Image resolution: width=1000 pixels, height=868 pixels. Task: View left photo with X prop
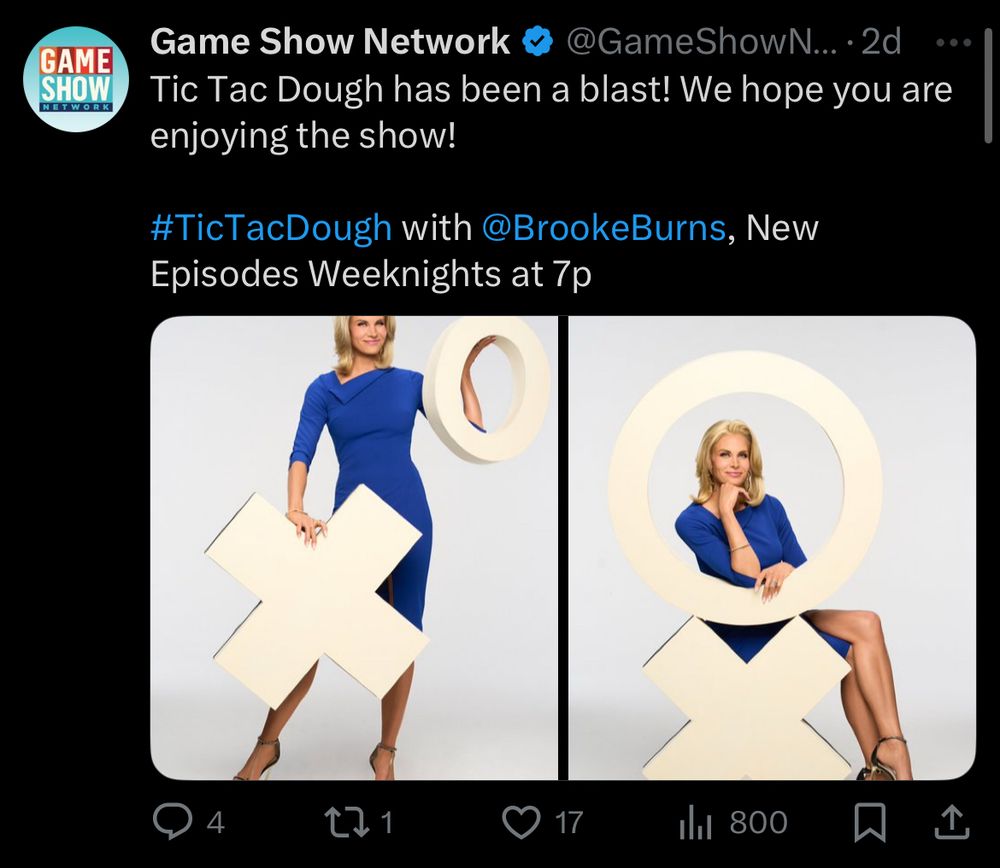tap(354, 548)
